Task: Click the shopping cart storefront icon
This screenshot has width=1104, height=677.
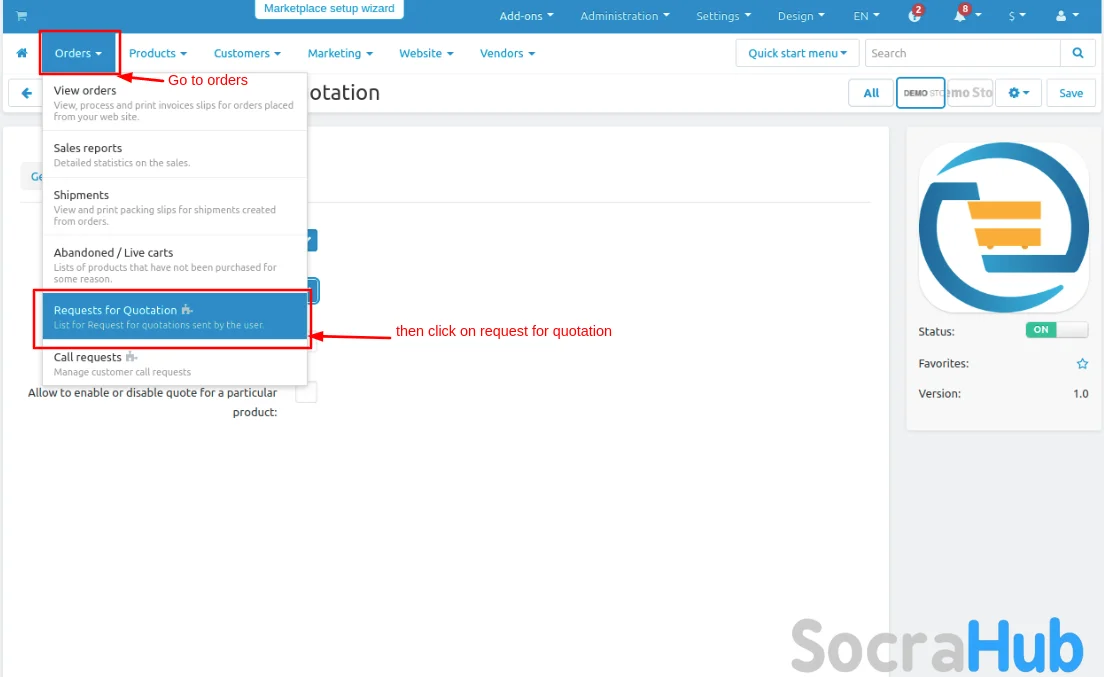Action: pyautogui.click(x=21, y=15)
